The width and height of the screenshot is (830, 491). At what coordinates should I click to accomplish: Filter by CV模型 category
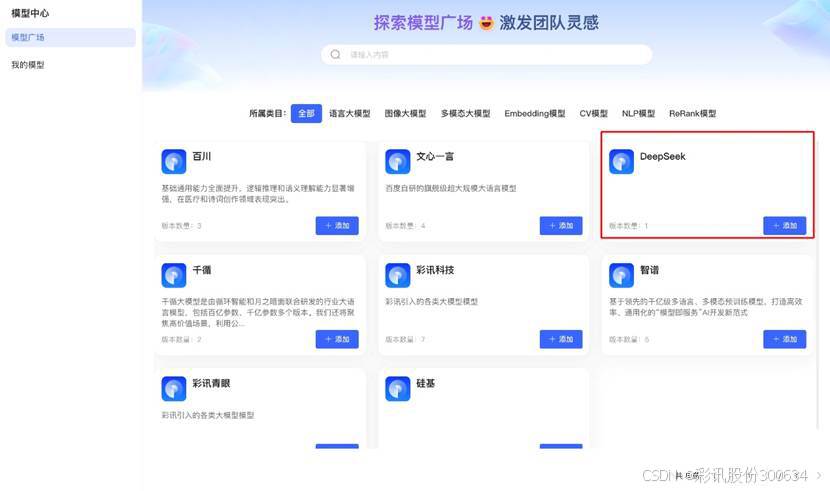(x=593, y=113)
